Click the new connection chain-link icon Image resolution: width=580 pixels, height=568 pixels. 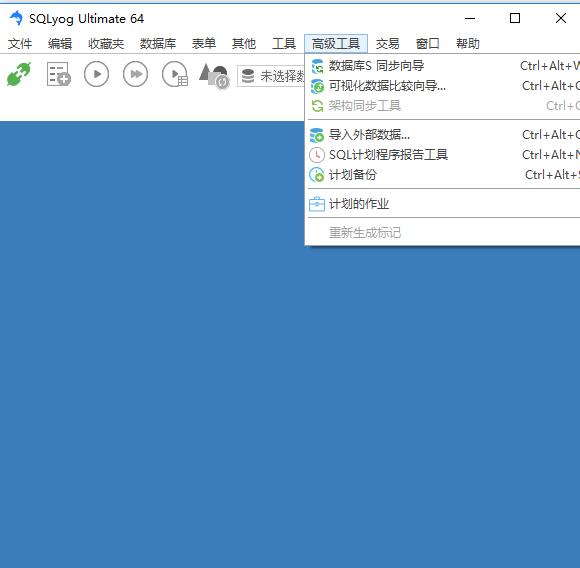[18, 74]
